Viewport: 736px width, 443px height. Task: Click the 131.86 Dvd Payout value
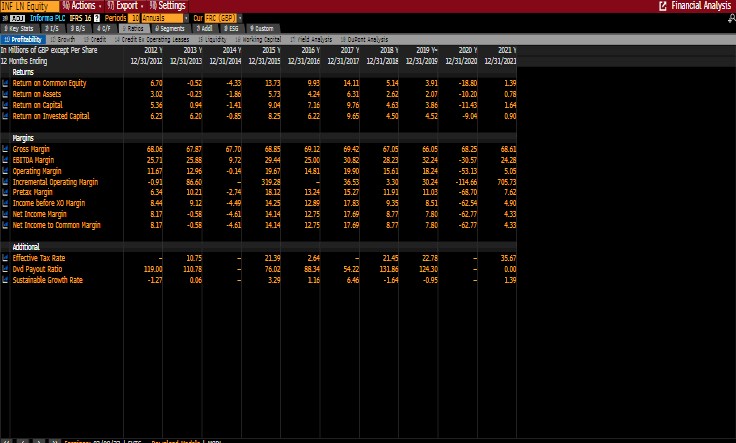[389, 269]
